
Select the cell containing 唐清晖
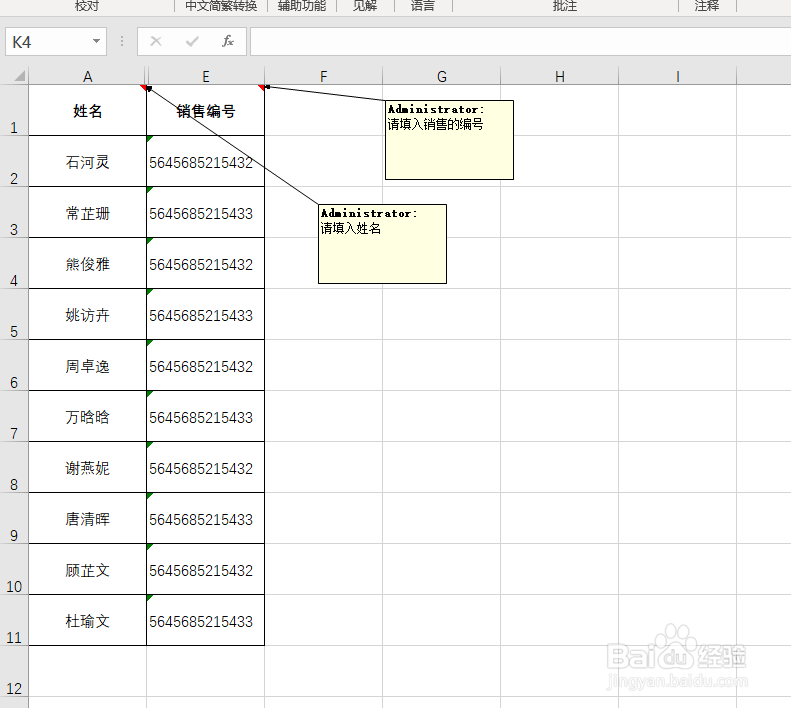tap(87, 518)
